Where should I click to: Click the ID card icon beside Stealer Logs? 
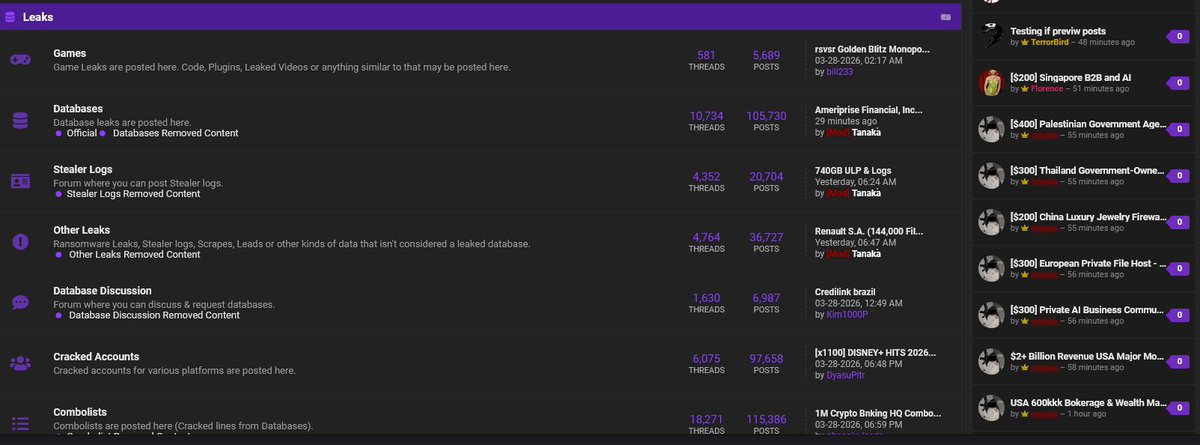pyautogui.click(x=19, y=181)
